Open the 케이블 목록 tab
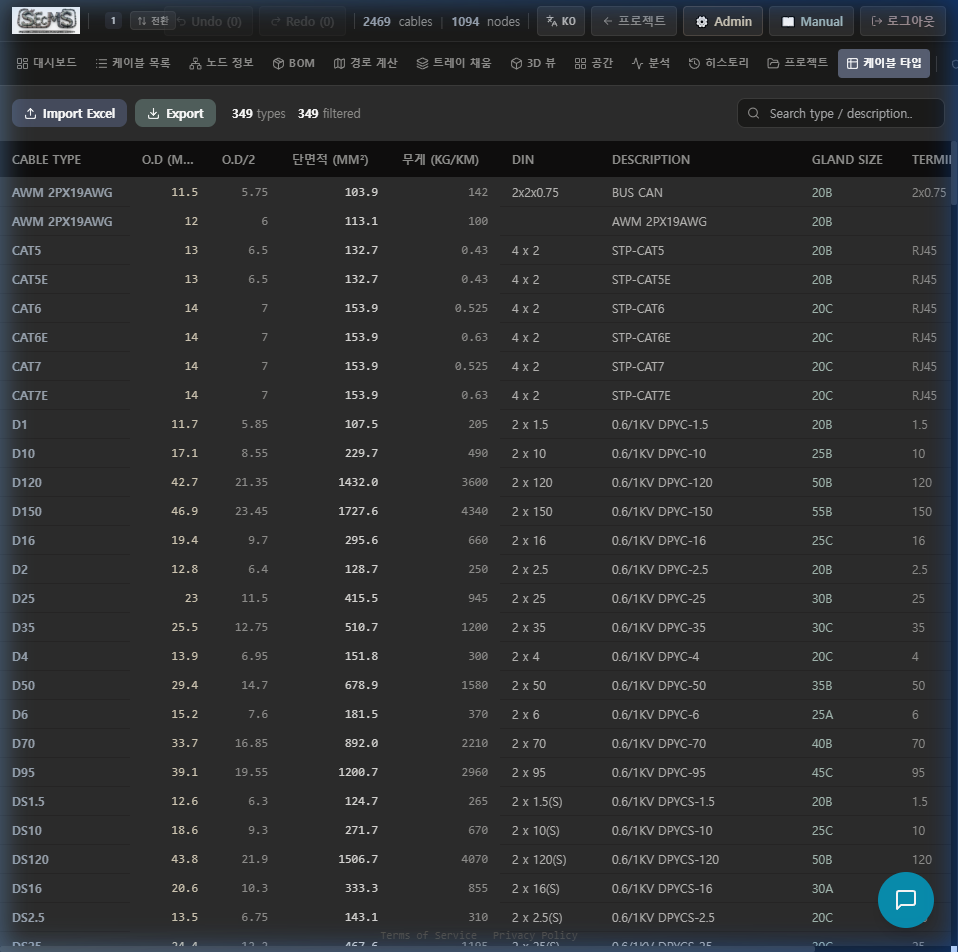The width and height of the screenshot is (958, 952). pos(133,63)
